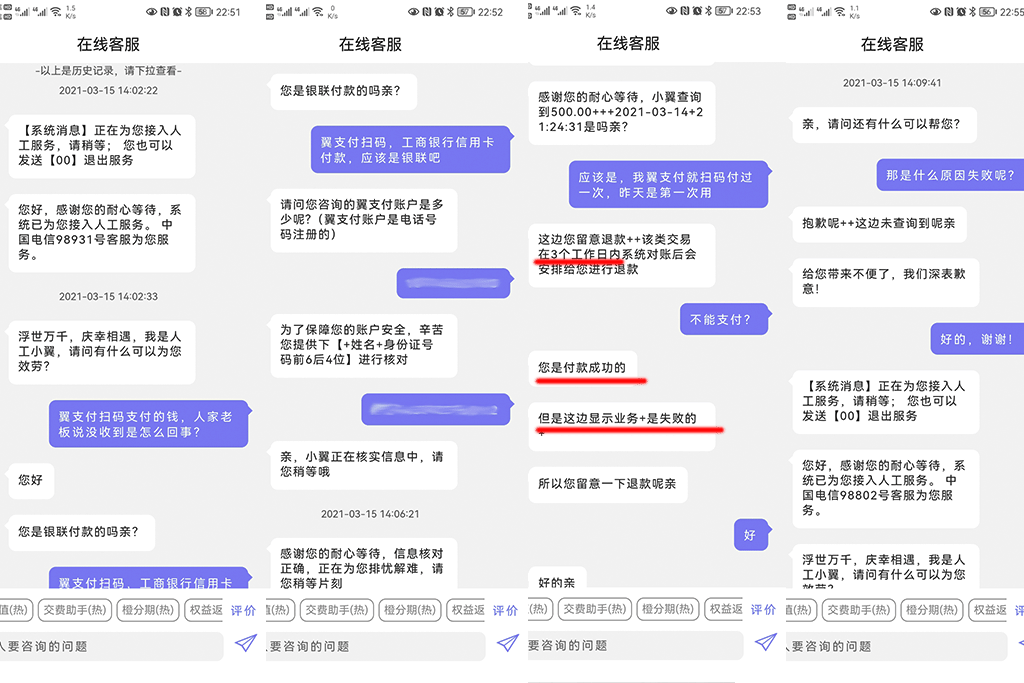Tap the message 亲，小翼正在核实信息中，请您稍等哦
Viewport: 1024px width, 683px height.
(x=364, y=464)
